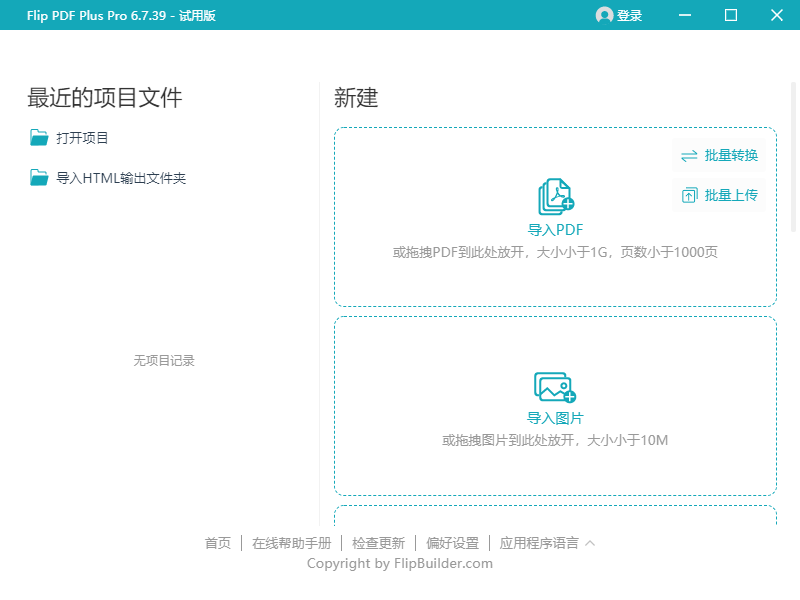
Task: Click the PDF stack graphic above 导入PDF
Action: (x=554, y=196)
